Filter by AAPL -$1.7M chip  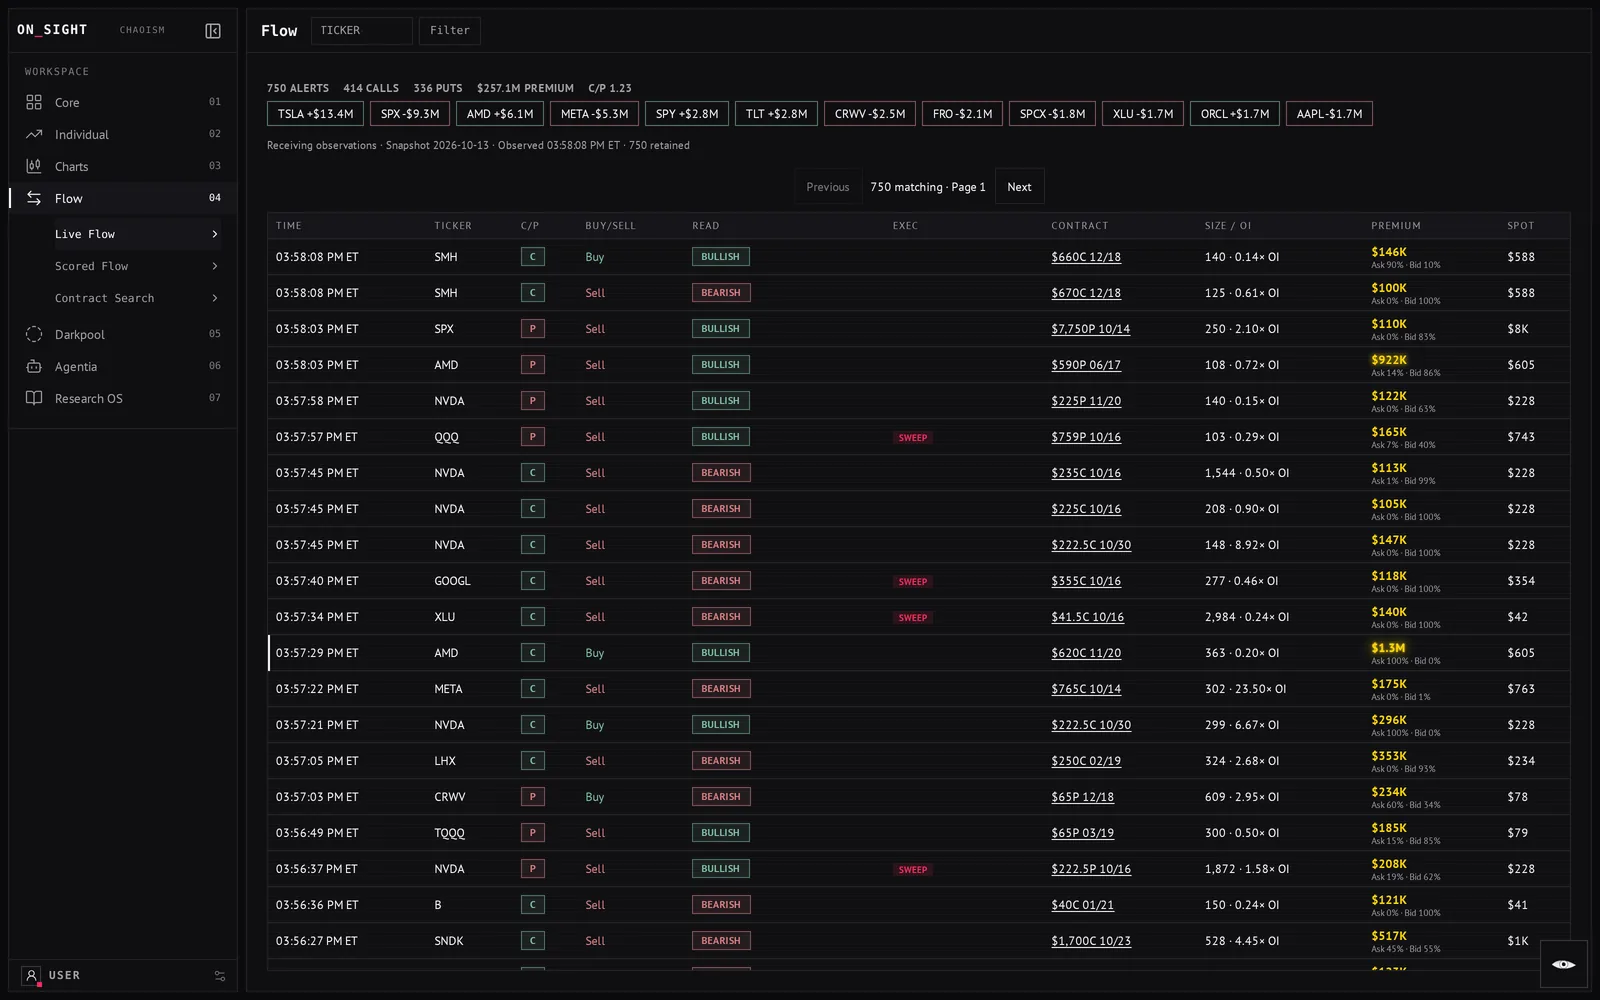pos(1329,114)
